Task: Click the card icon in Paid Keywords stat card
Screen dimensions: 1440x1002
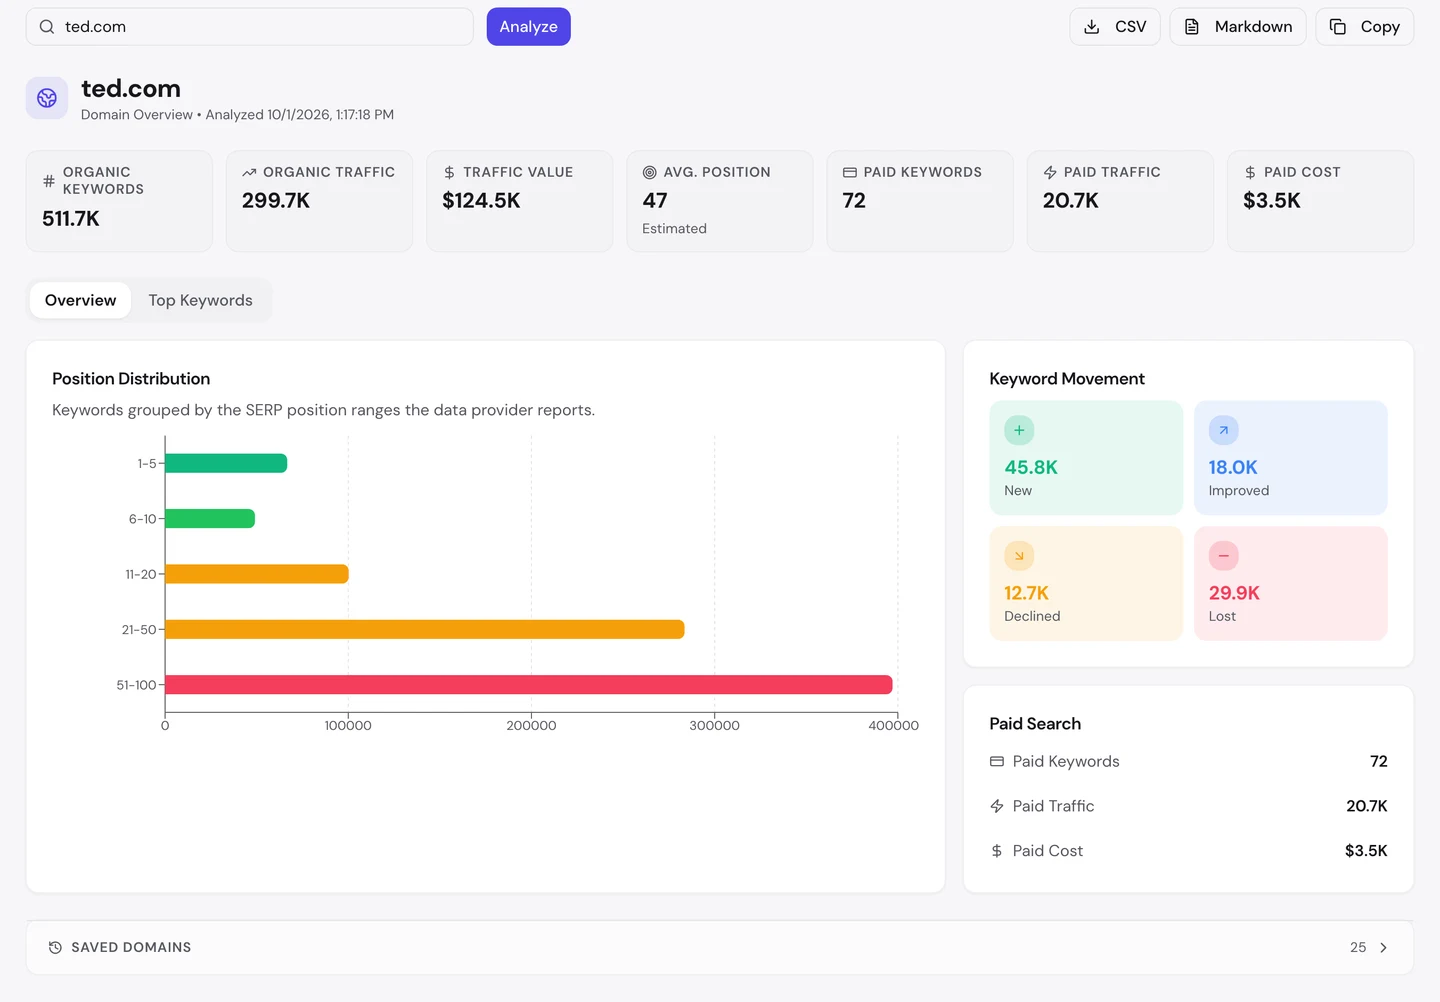Action: 849,172
